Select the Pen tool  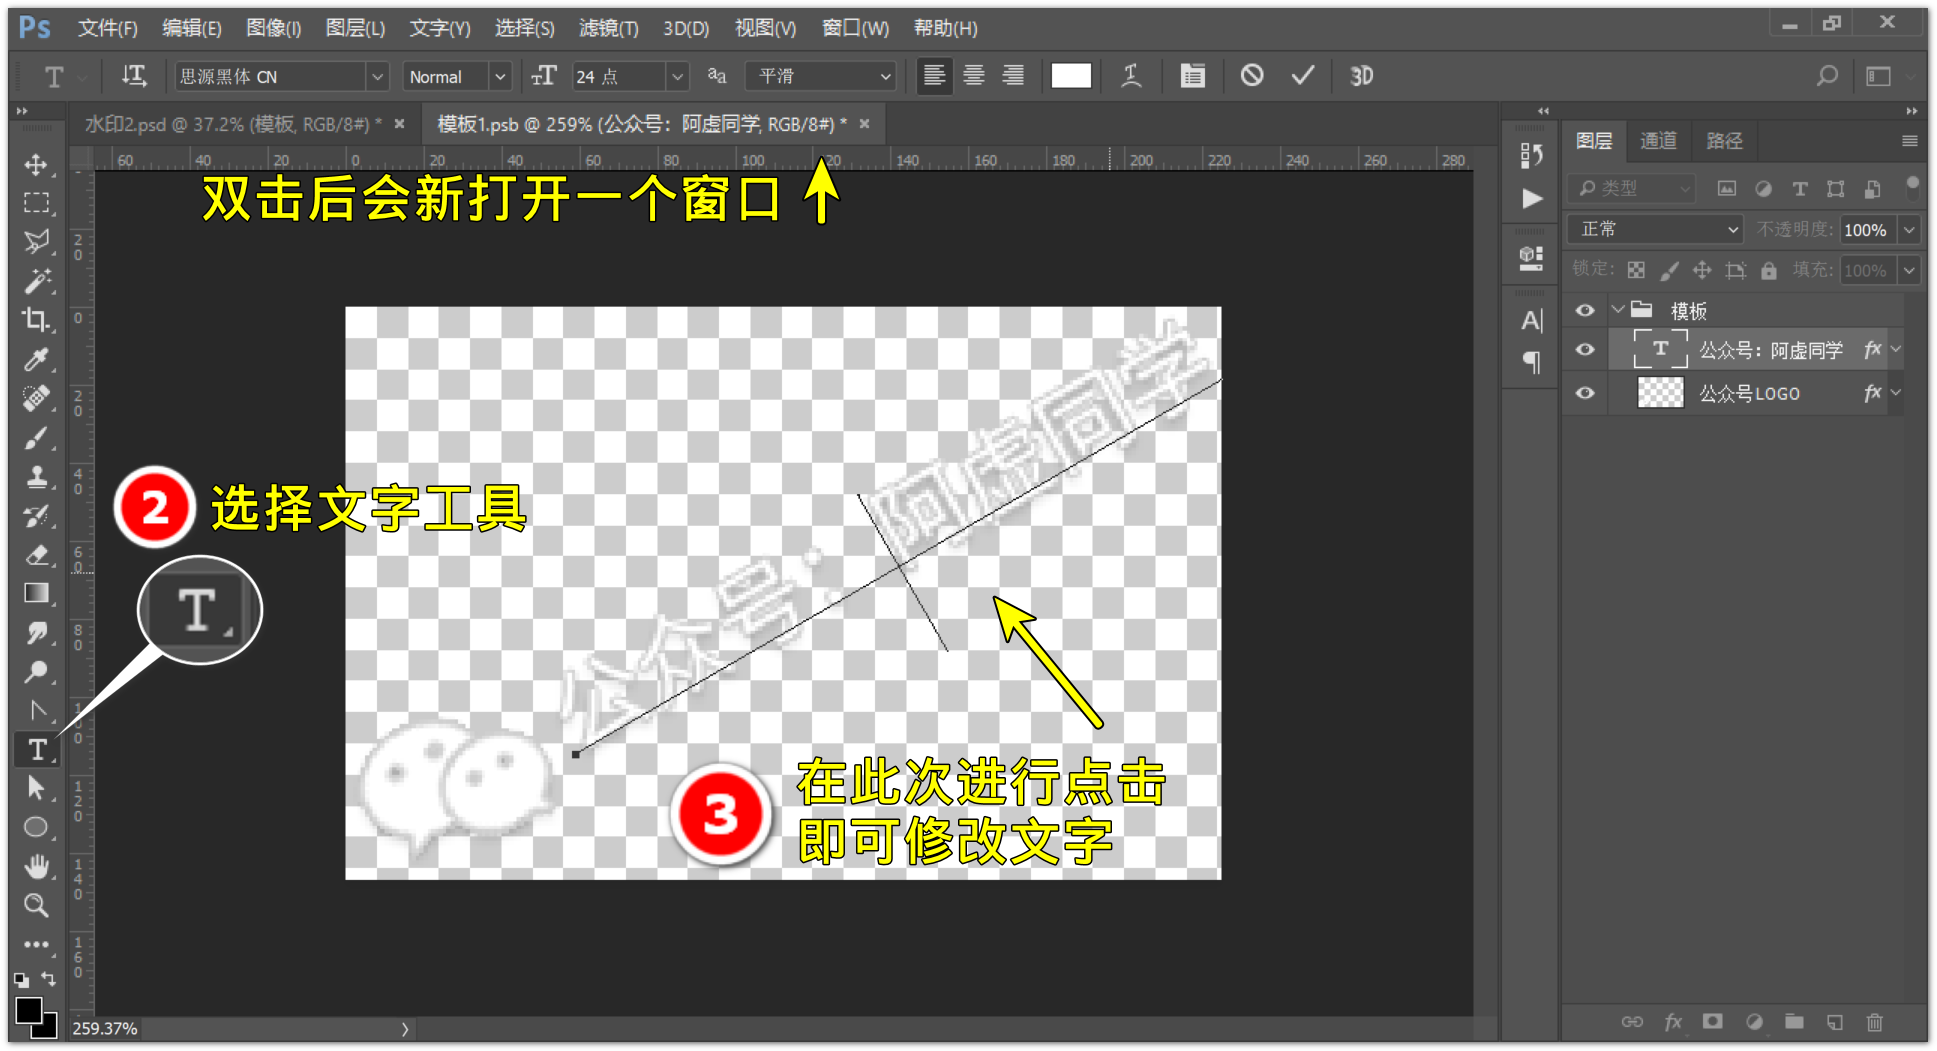pos(37,711)
